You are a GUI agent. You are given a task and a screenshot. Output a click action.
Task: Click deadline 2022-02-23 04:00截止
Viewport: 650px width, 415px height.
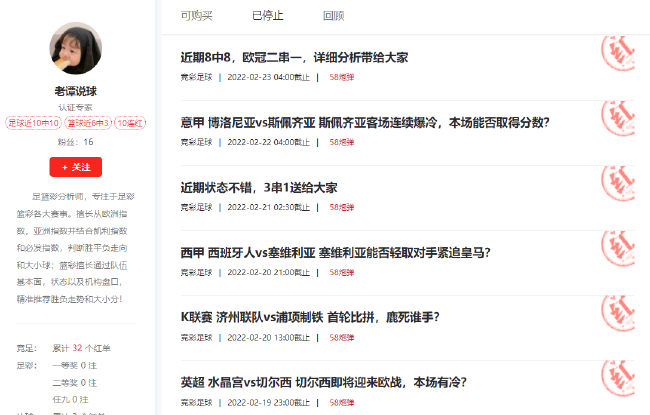[x=269, y=77]
